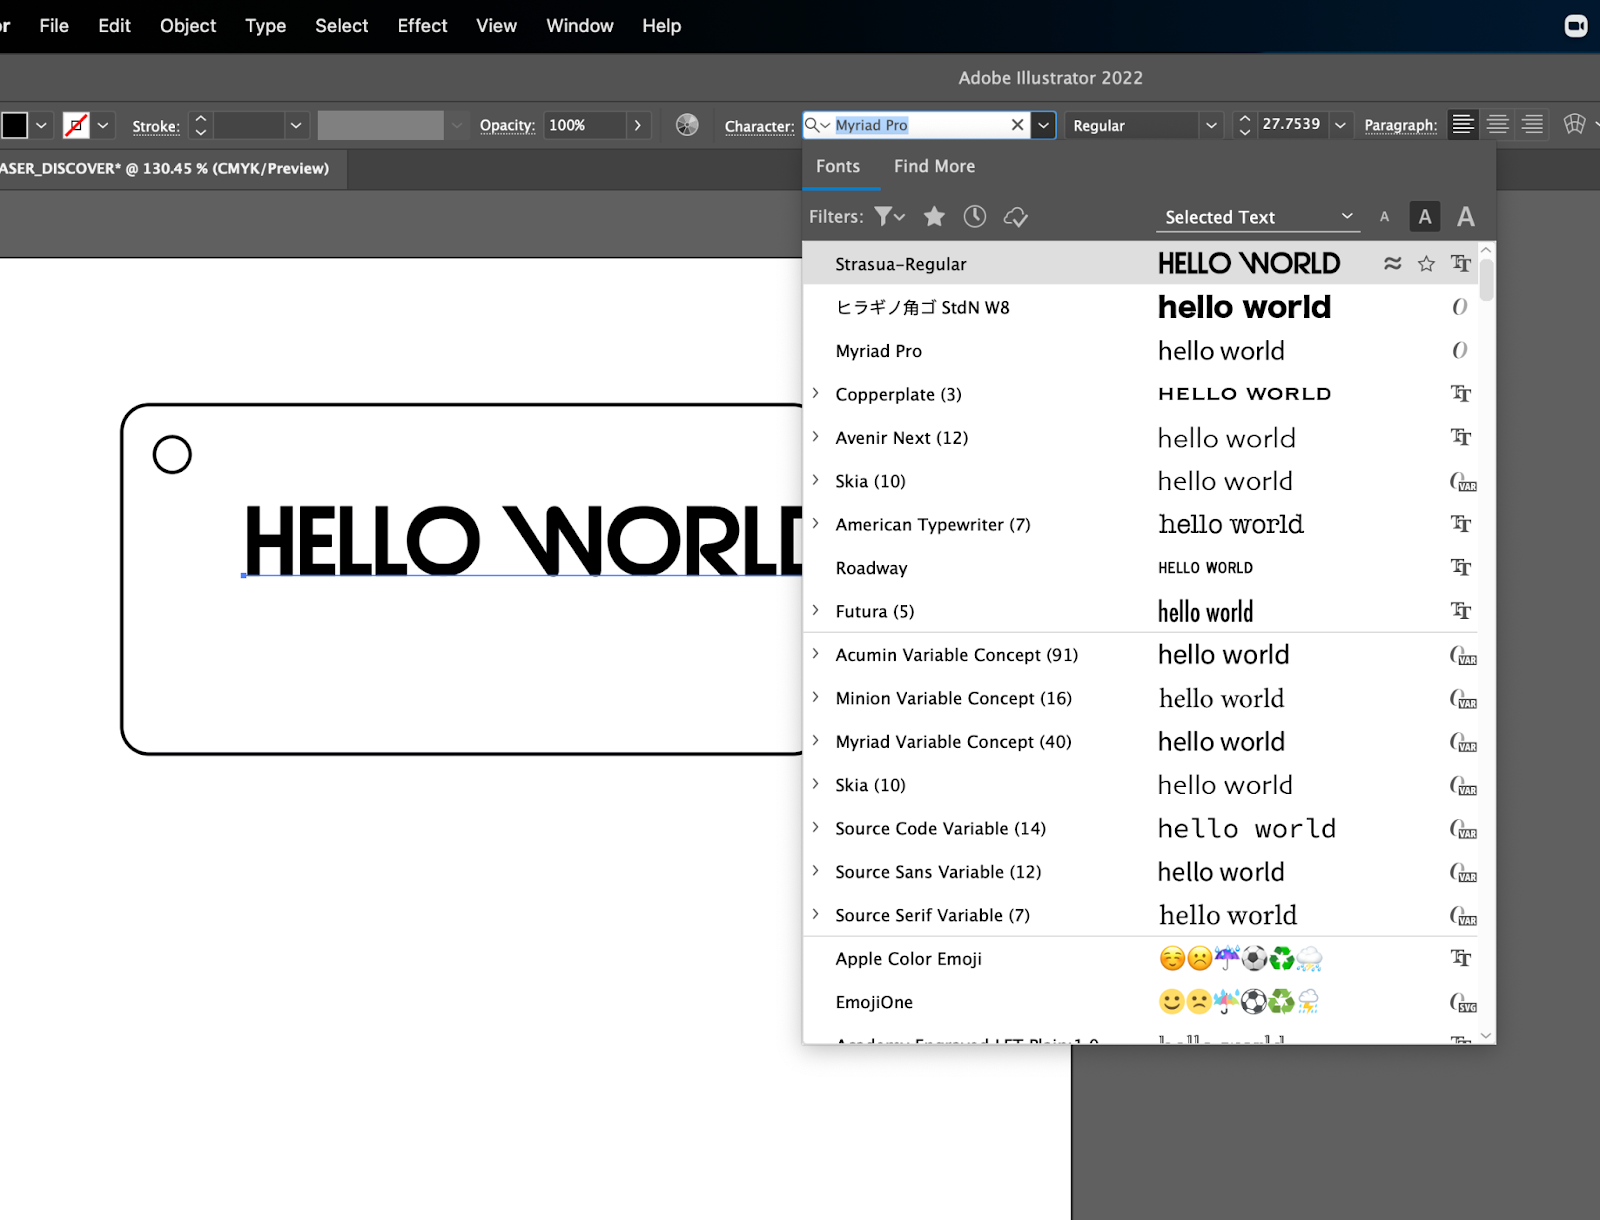
Task: Click the font search magnifier icon
Action: point(817,125)
